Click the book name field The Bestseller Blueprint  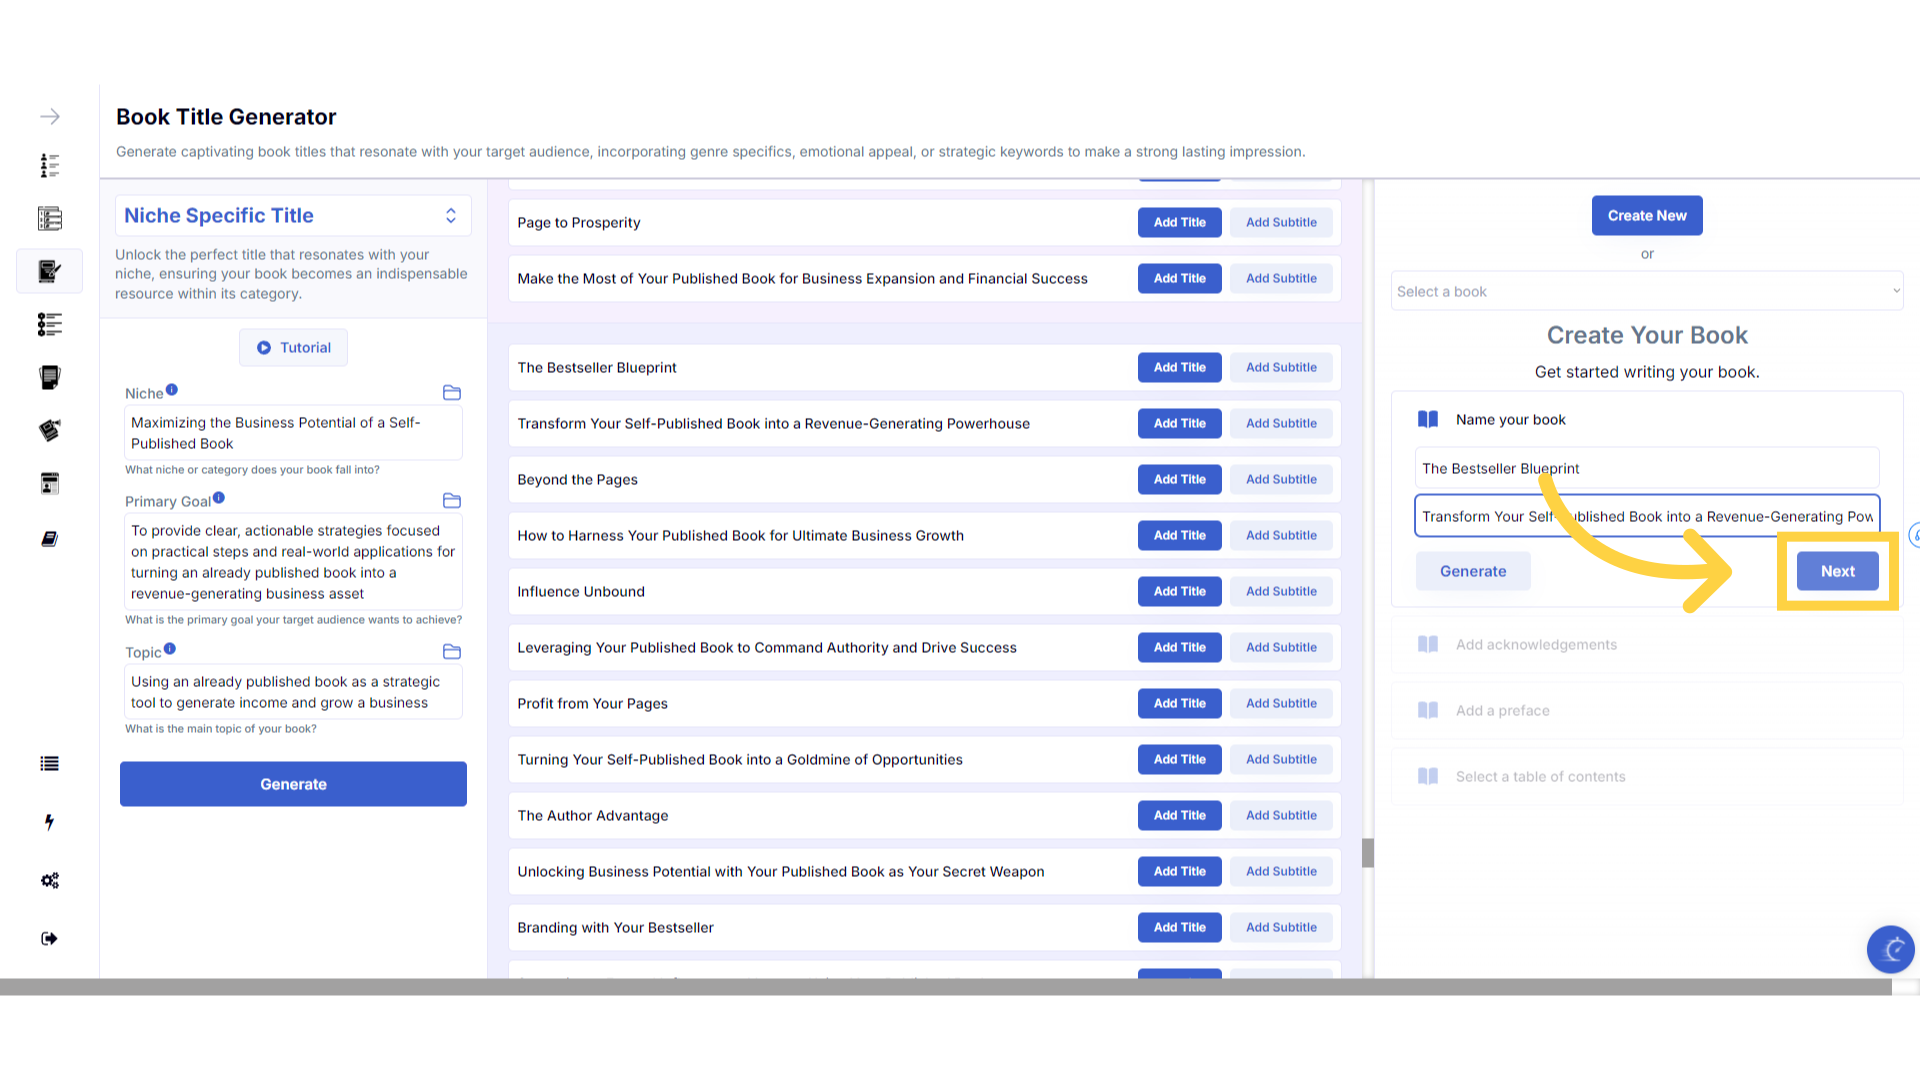(1646, 469)
